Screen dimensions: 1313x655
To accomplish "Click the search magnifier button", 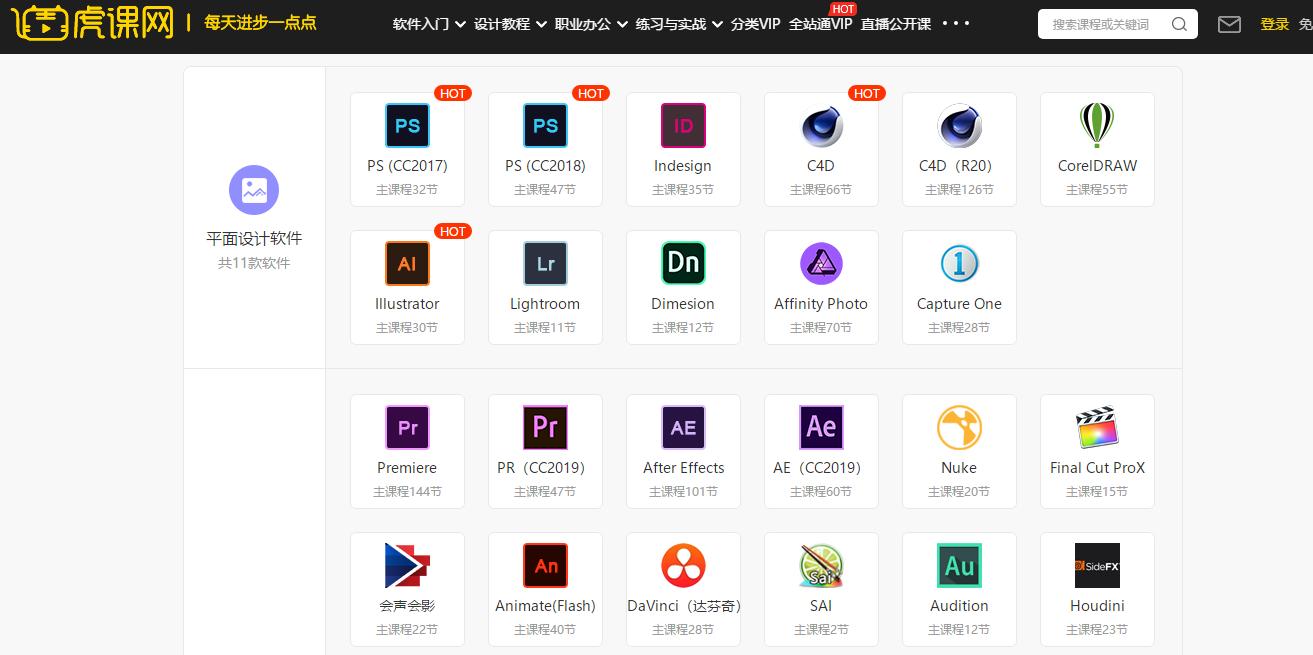I will coord(1179,24).
